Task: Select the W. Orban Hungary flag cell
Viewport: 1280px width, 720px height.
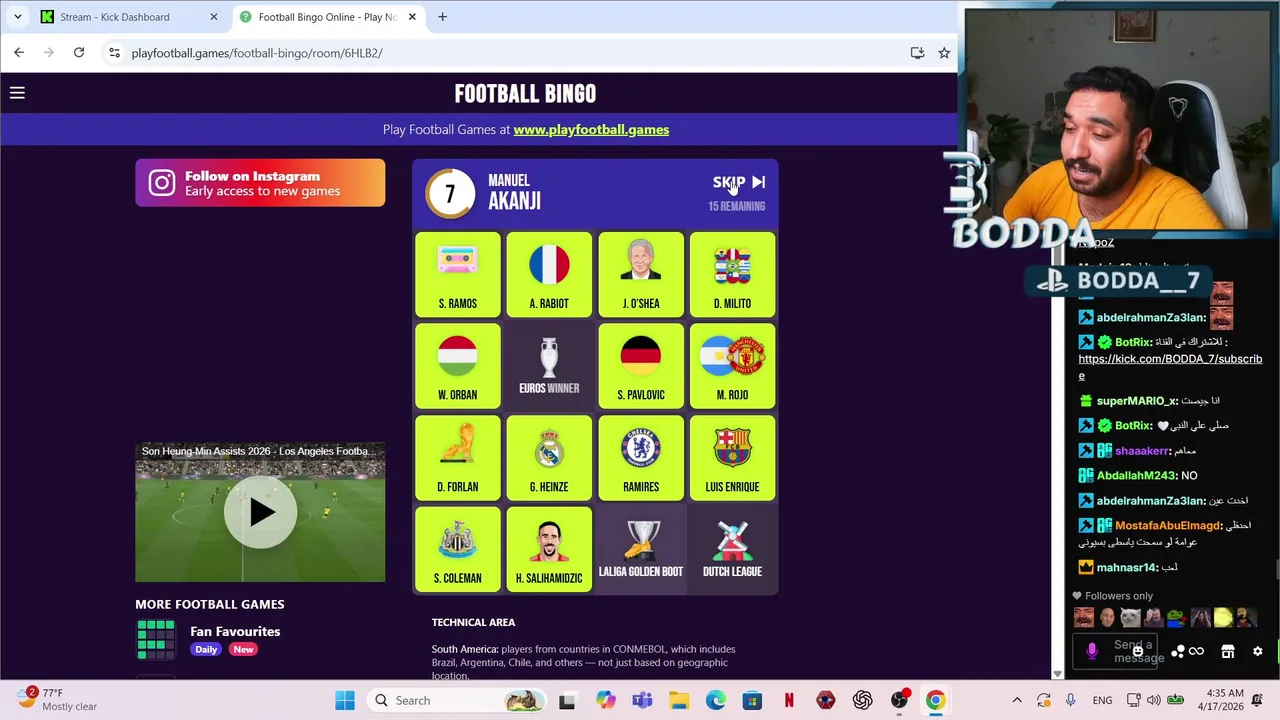Action: click(x=458, y=366)
